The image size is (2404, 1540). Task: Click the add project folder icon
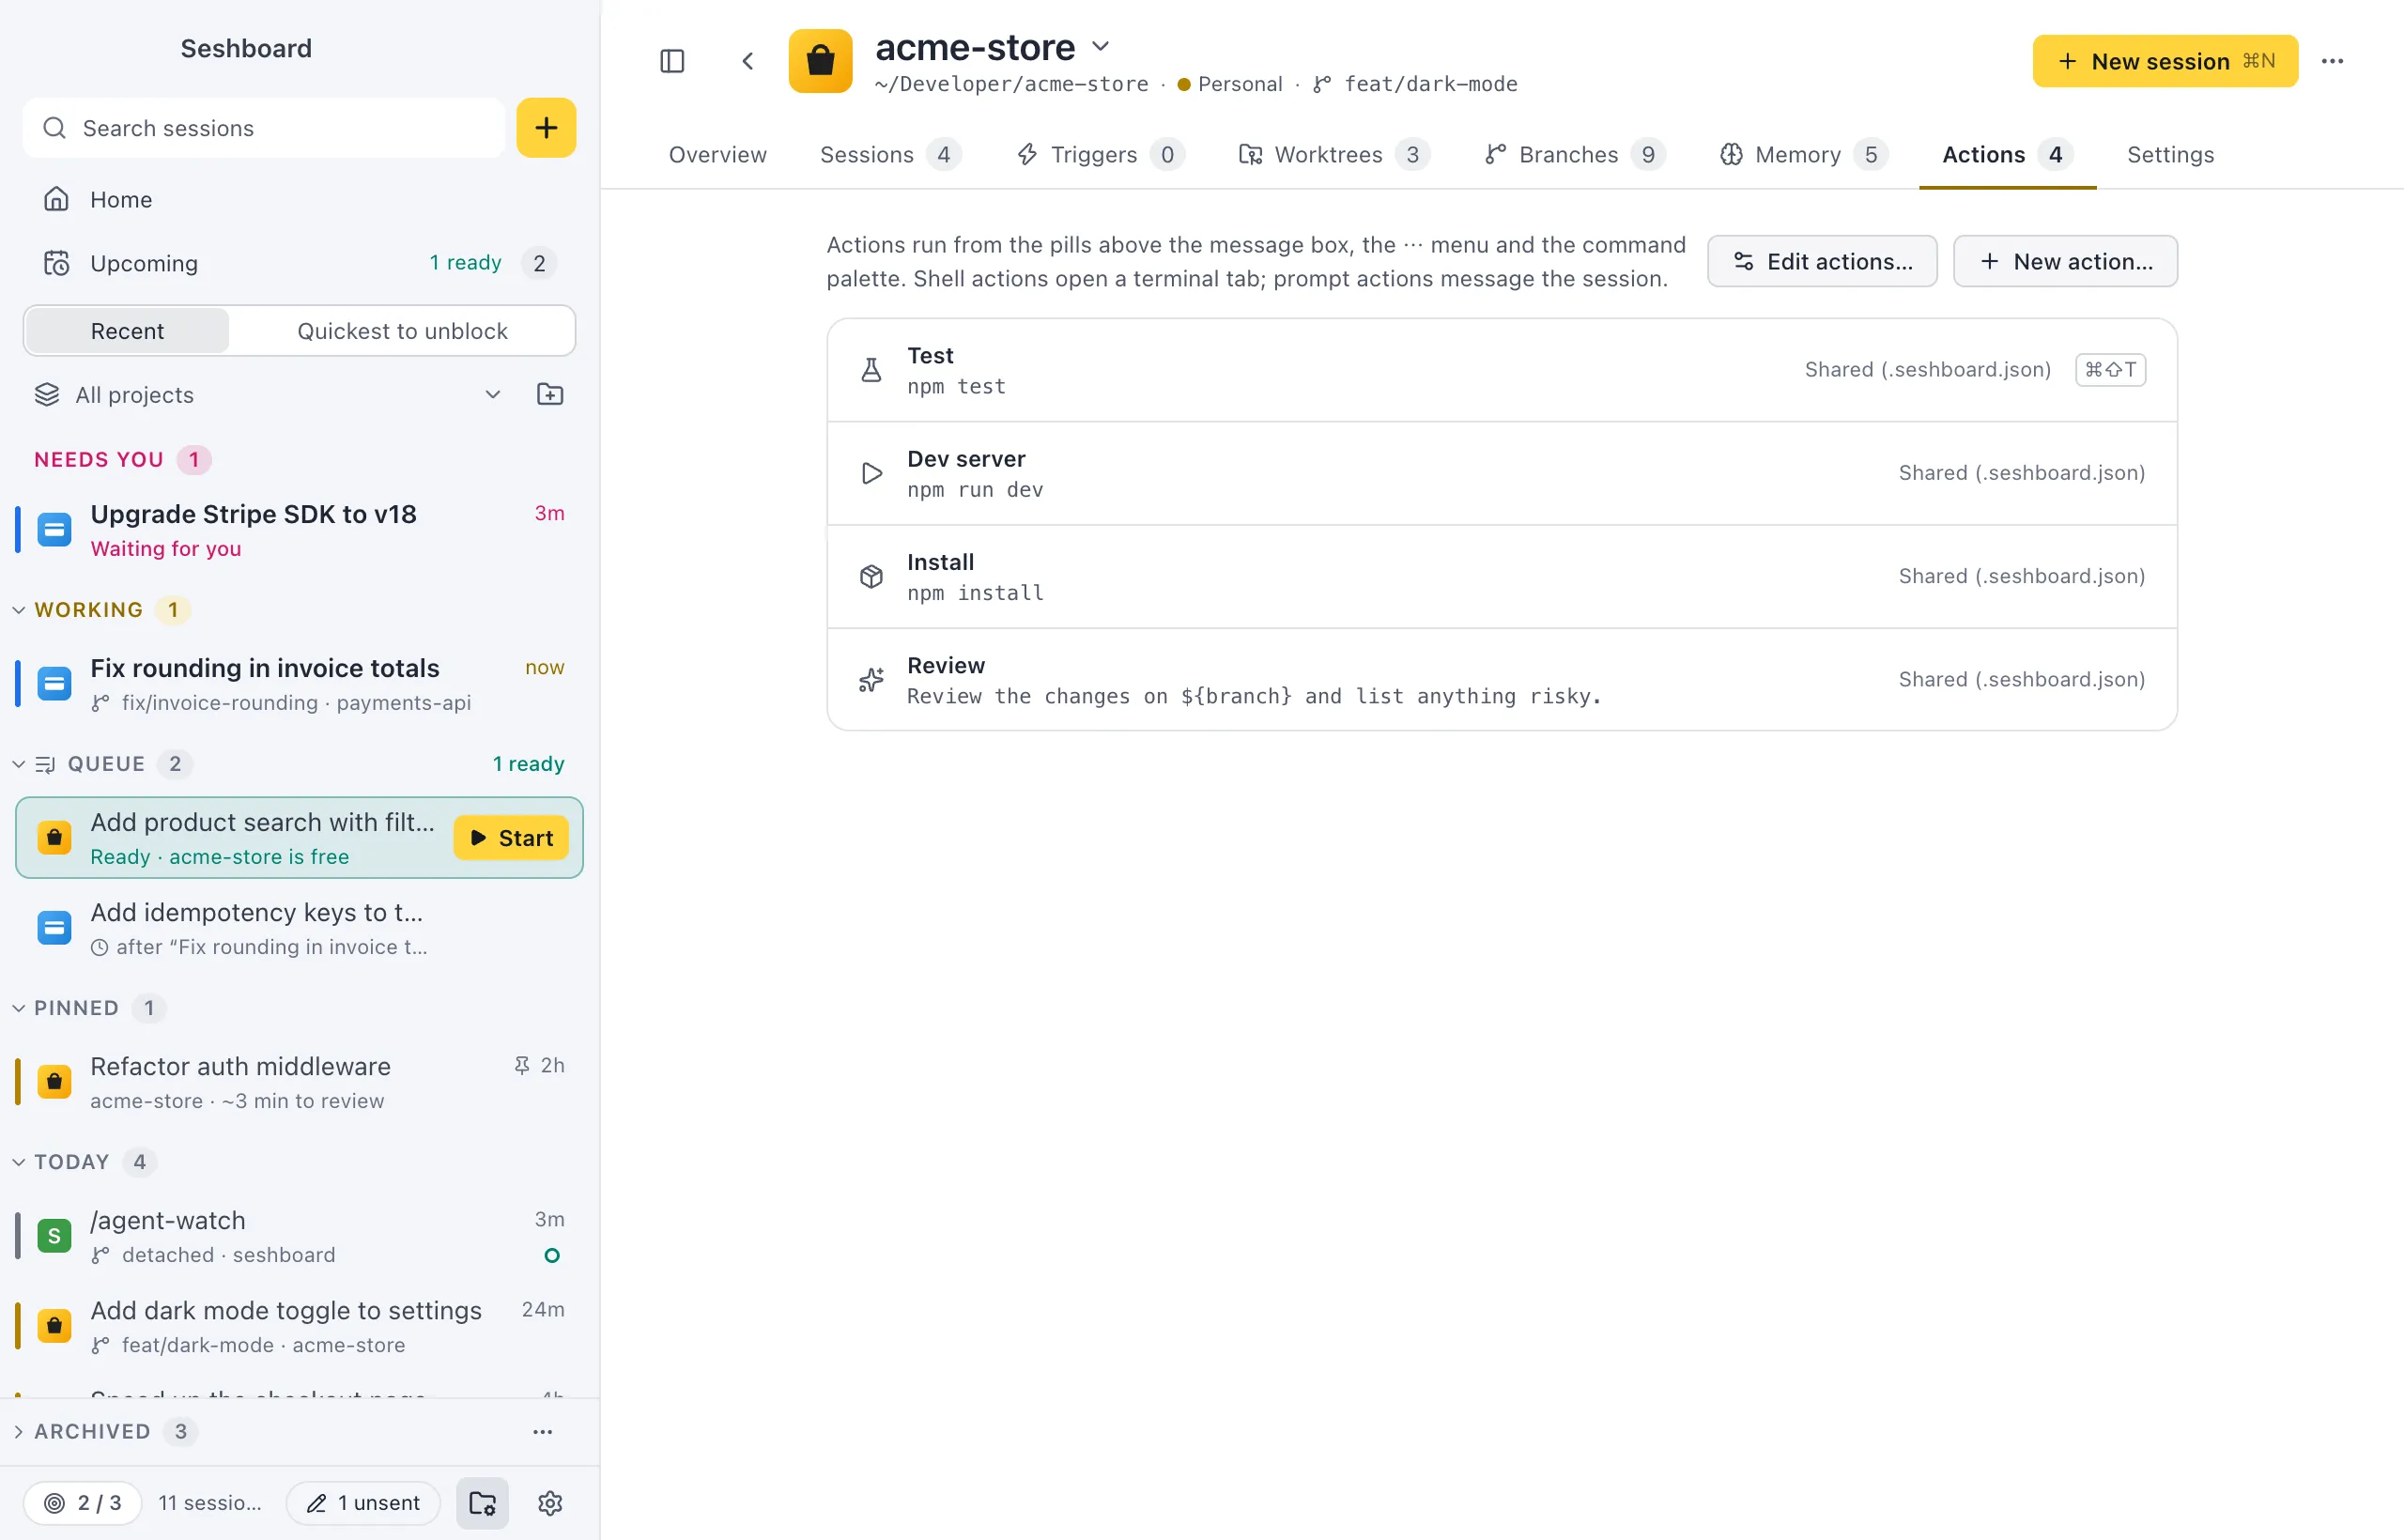tap(550, 394)
